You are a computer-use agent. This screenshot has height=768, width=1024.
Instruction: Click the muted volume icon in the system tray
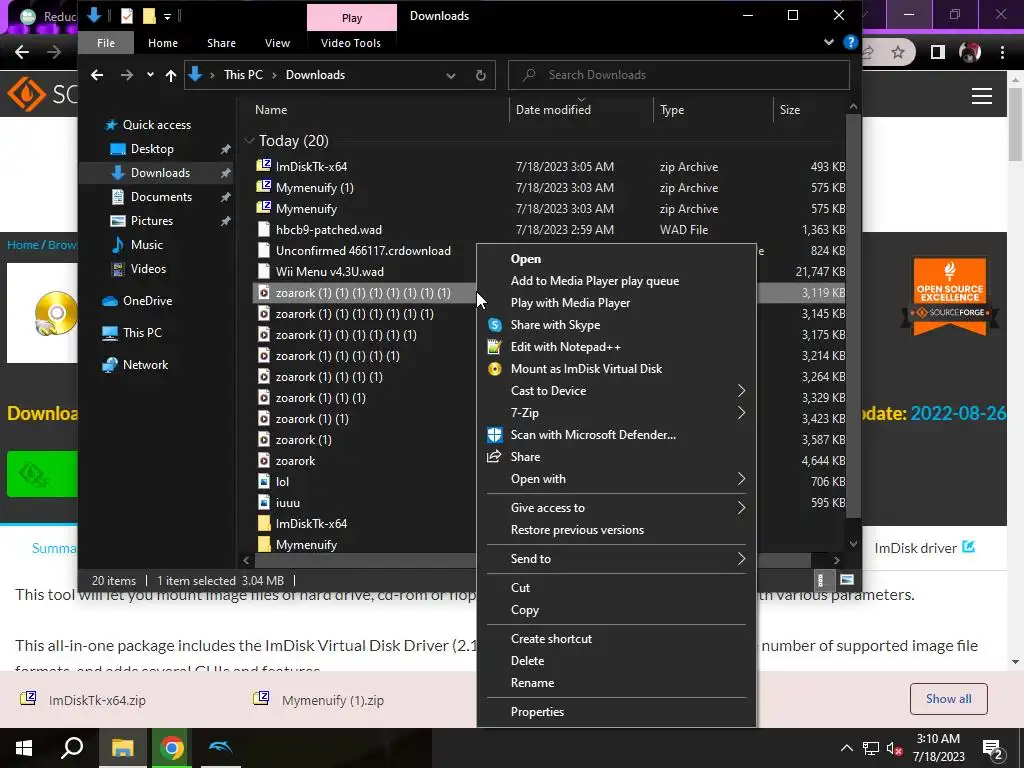(x=895, y=749)
